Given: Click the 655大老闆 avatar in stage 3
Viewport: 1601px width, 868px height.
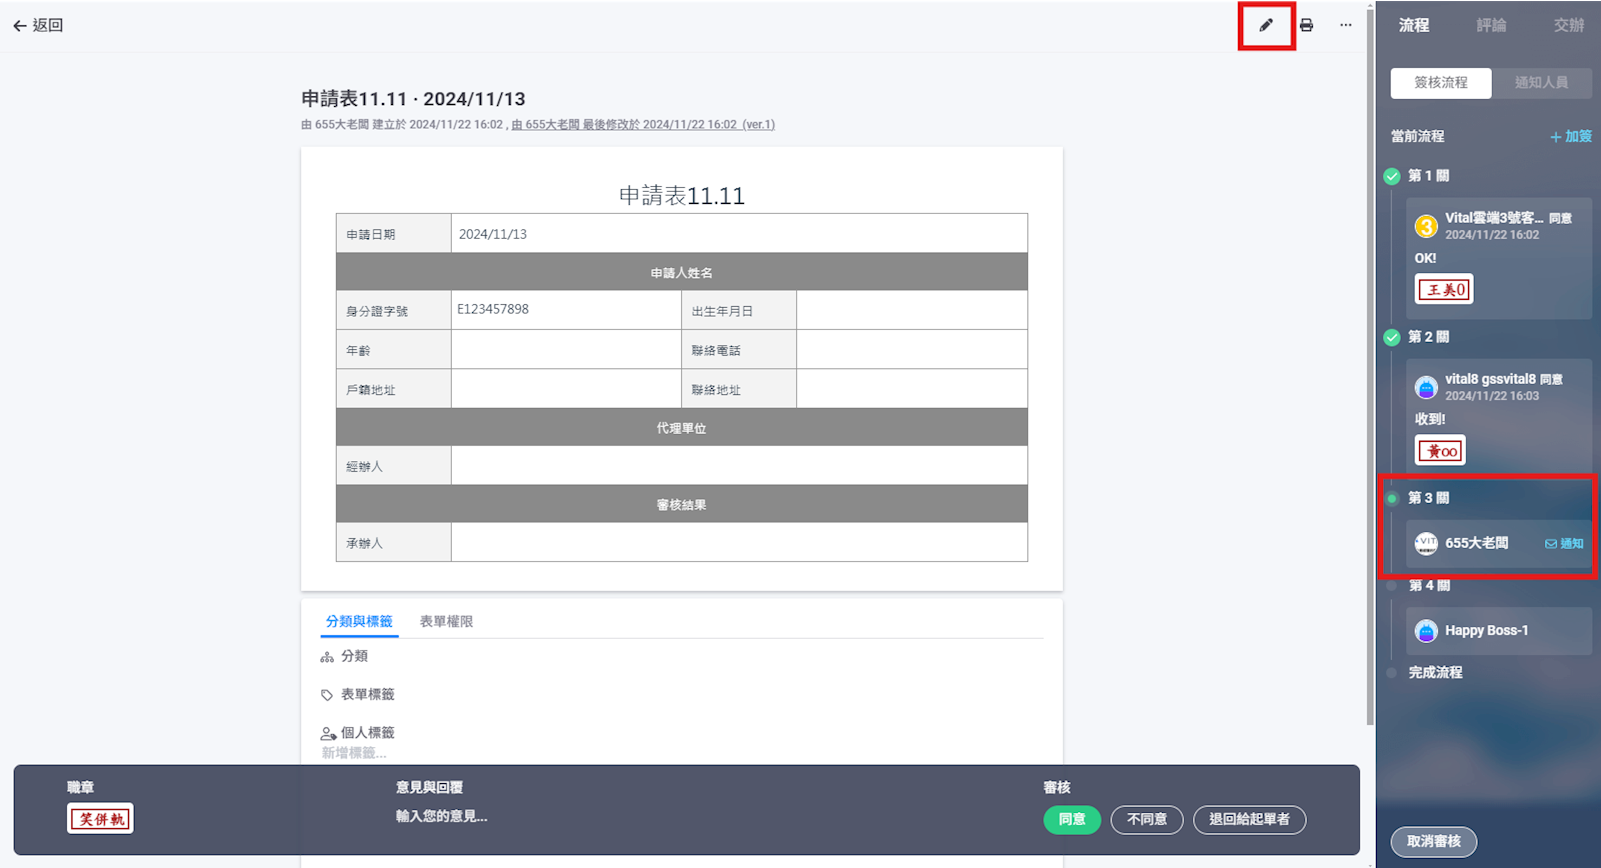Looking at the screenshot, I should [1426, 543].
